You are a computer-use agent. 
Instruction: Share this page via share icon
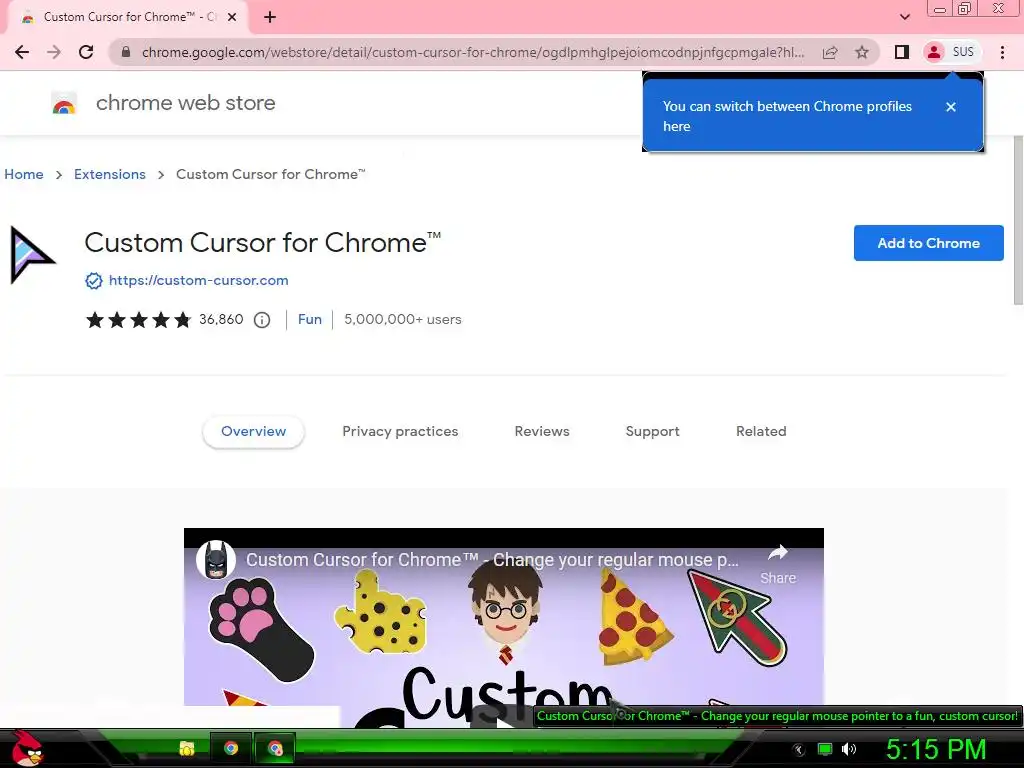(x=830, y=52)
